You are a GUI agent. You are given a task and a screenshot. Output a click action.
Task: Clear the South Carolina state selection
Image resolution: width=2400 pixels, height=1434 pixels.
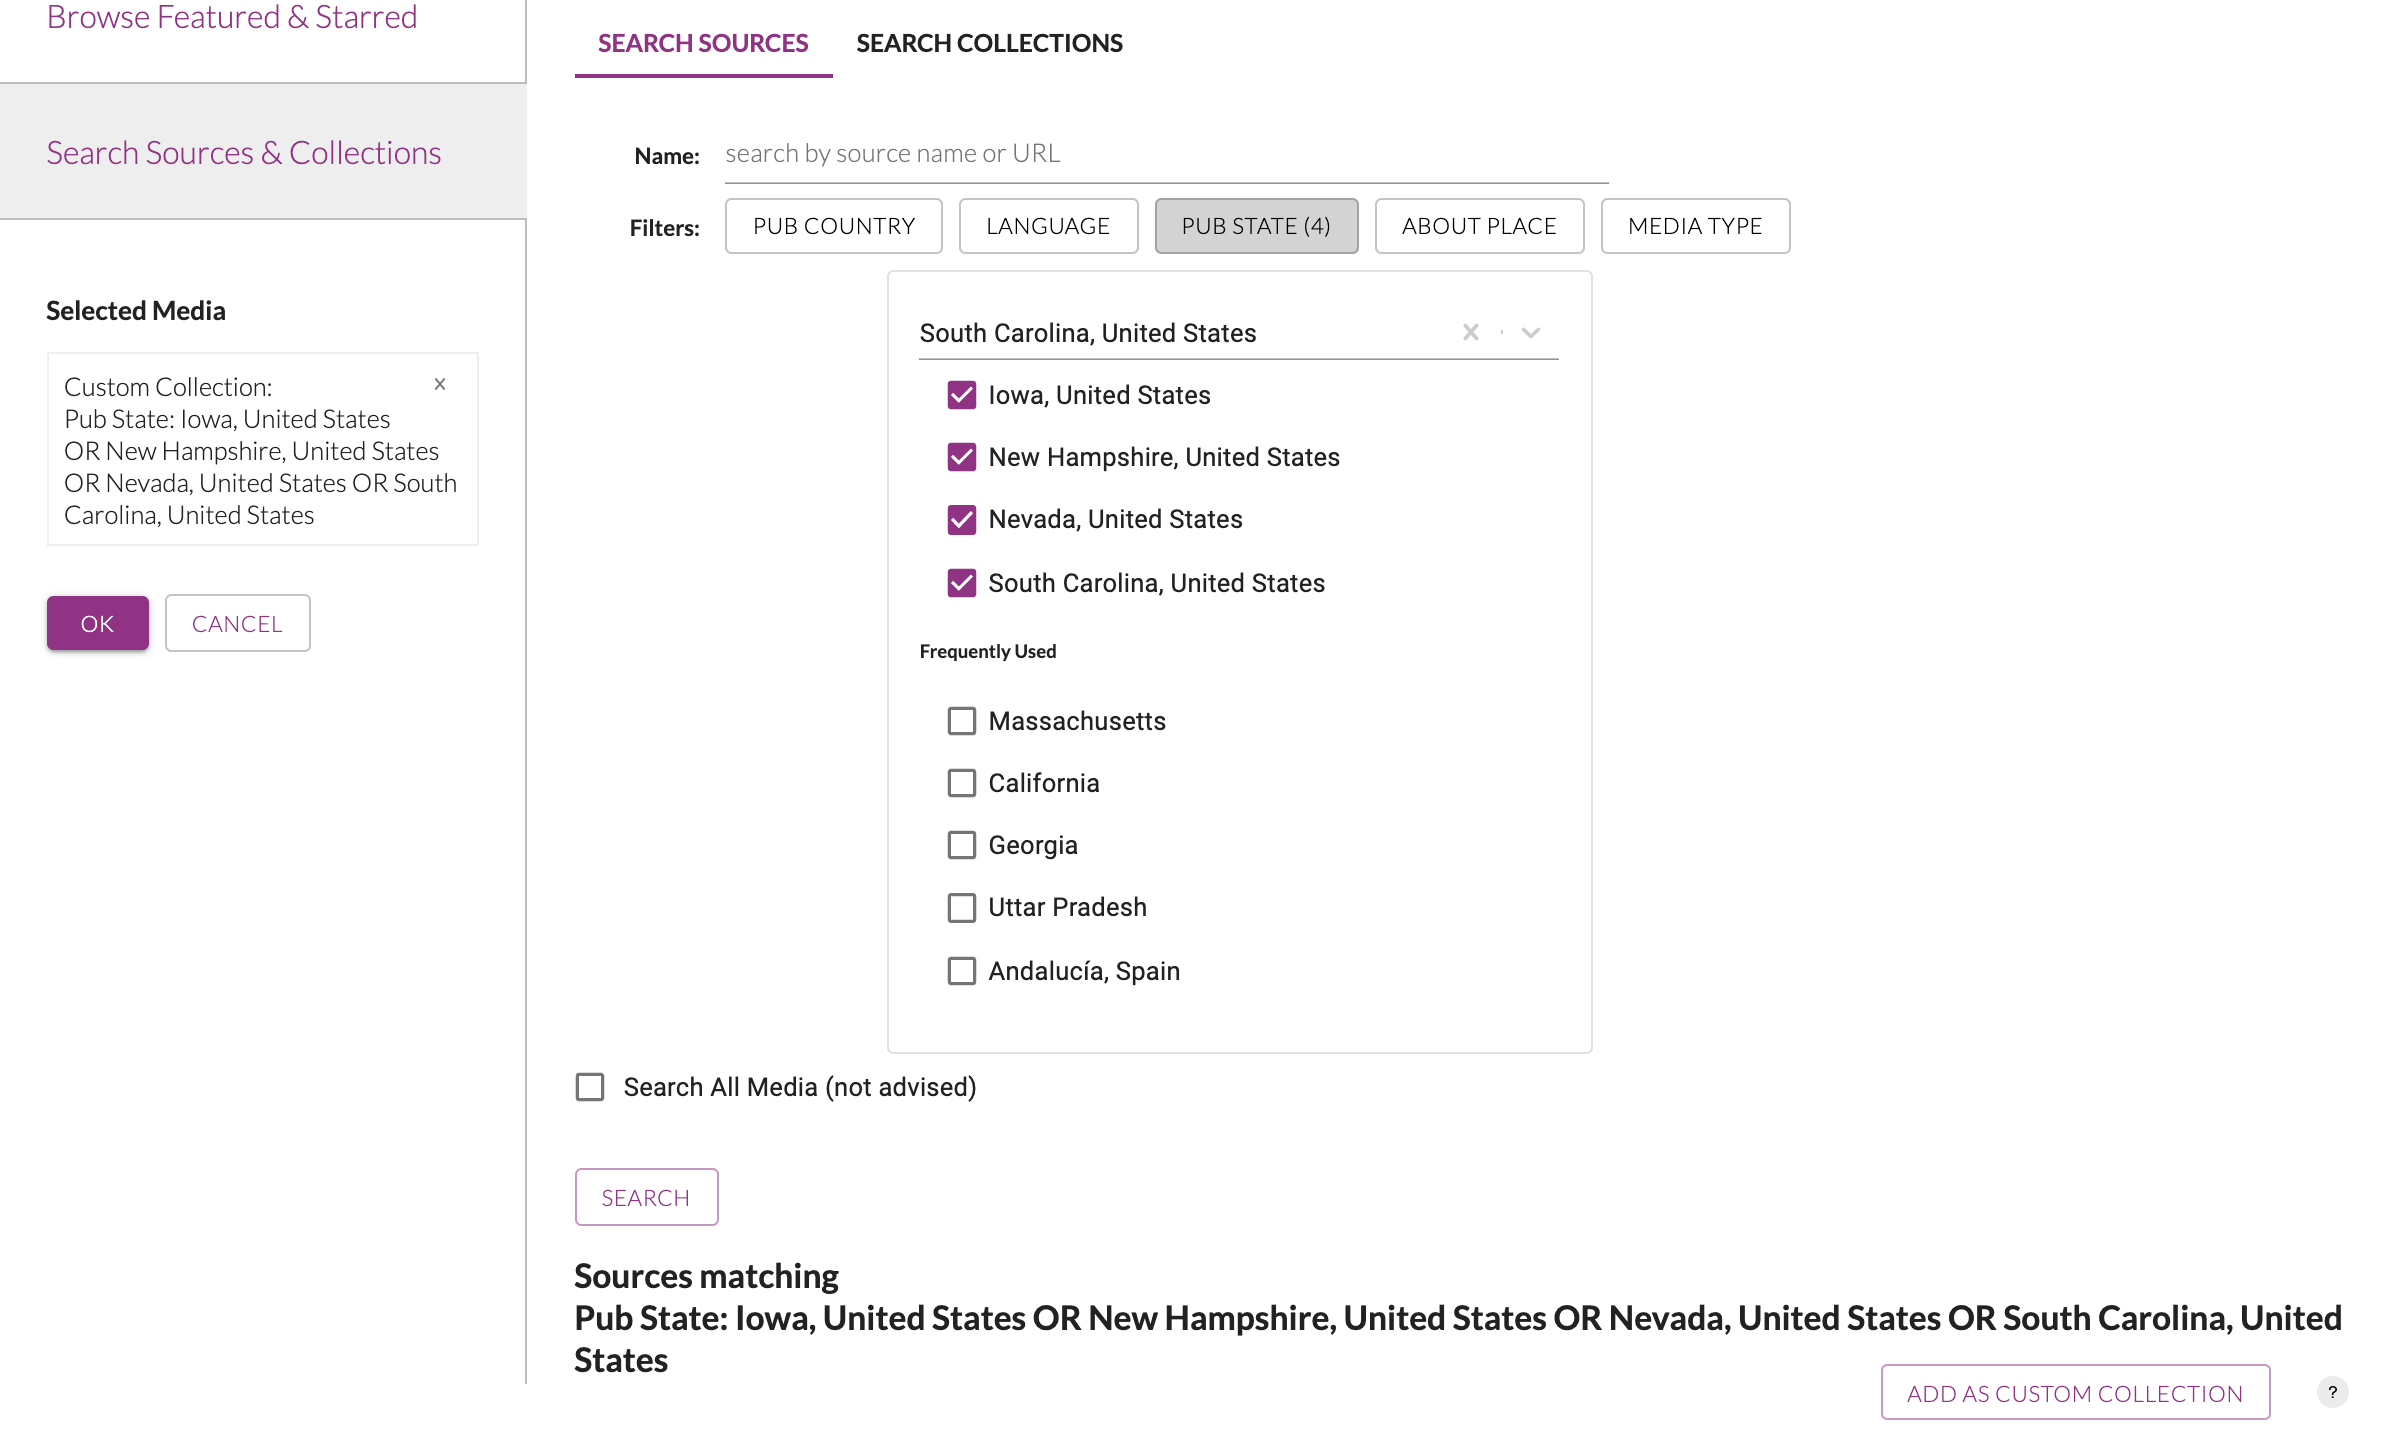[x=1470, y=333]
